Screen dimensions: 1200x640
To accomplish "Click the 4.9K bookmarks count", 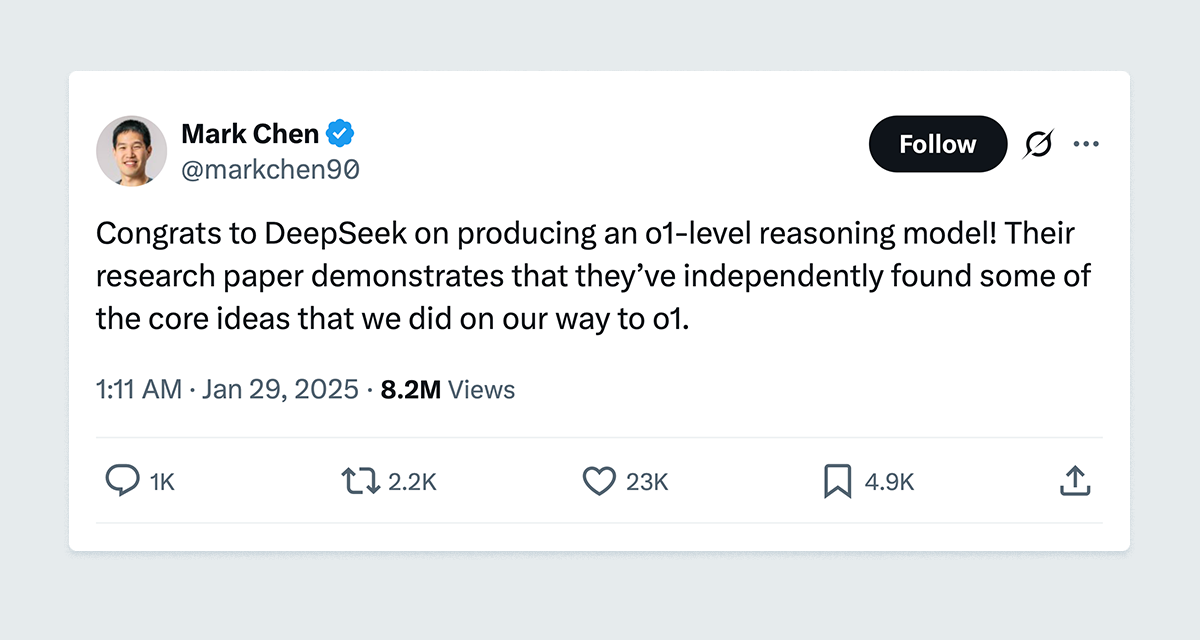I will click(890, 482).
